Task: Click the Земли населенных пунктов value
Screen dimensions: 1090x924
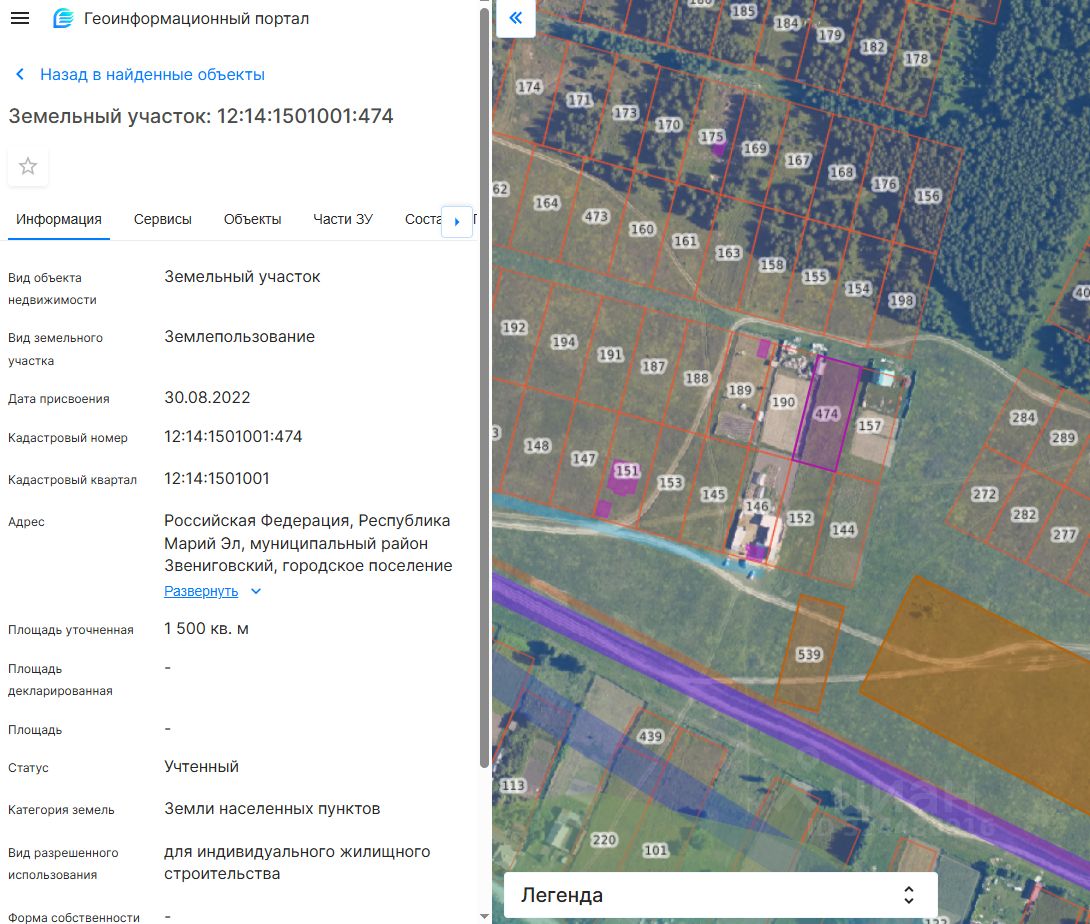Action: click(x=272, y=809)
